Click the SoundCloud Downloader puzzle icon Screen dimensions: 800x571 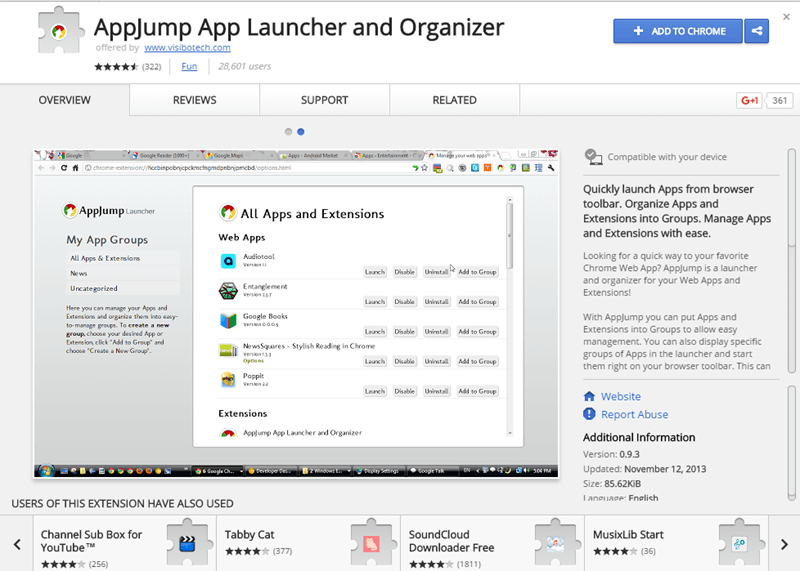pos(556,543)
